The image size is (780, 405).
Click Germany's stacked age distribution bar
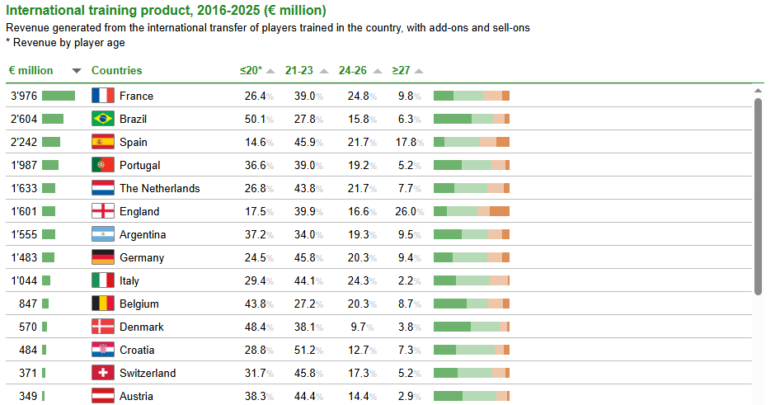pyautogui.click(x=471, y=258)
